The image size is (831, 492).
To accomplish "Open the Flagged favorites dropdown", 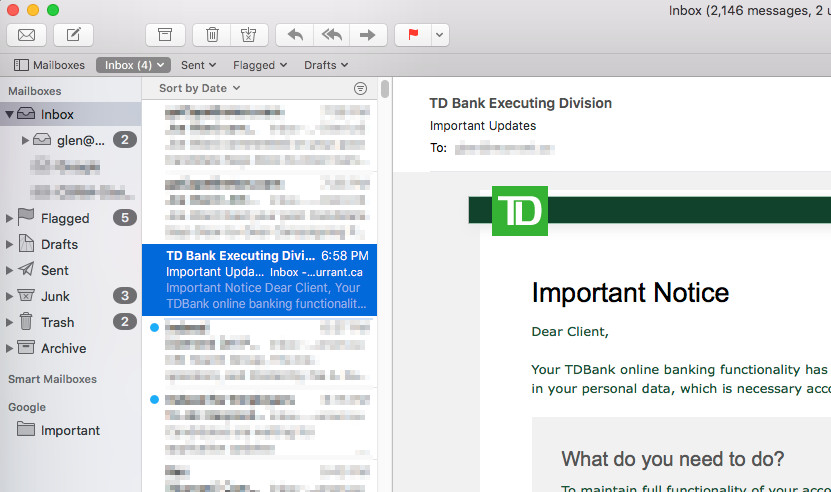I will 260,65.
